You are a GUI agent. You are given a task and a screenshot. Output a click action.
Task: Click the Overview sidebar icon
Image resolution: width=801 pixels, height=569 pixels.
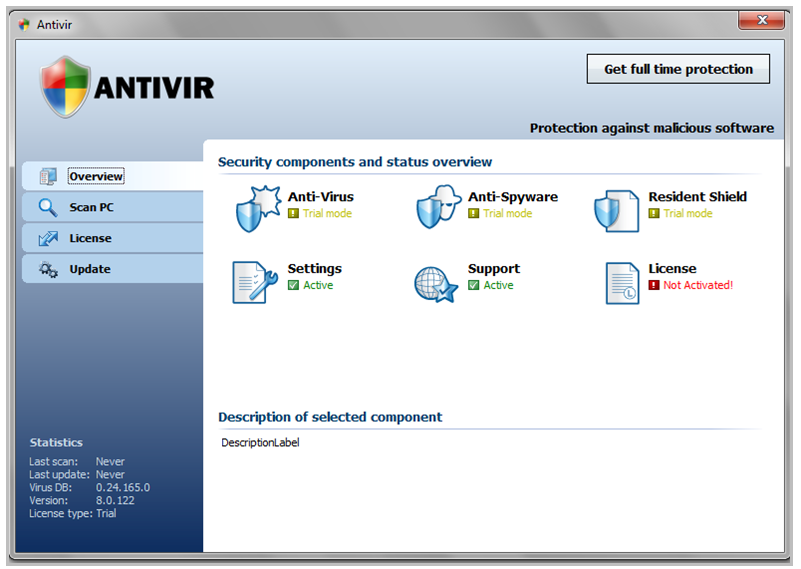[48, 176]
